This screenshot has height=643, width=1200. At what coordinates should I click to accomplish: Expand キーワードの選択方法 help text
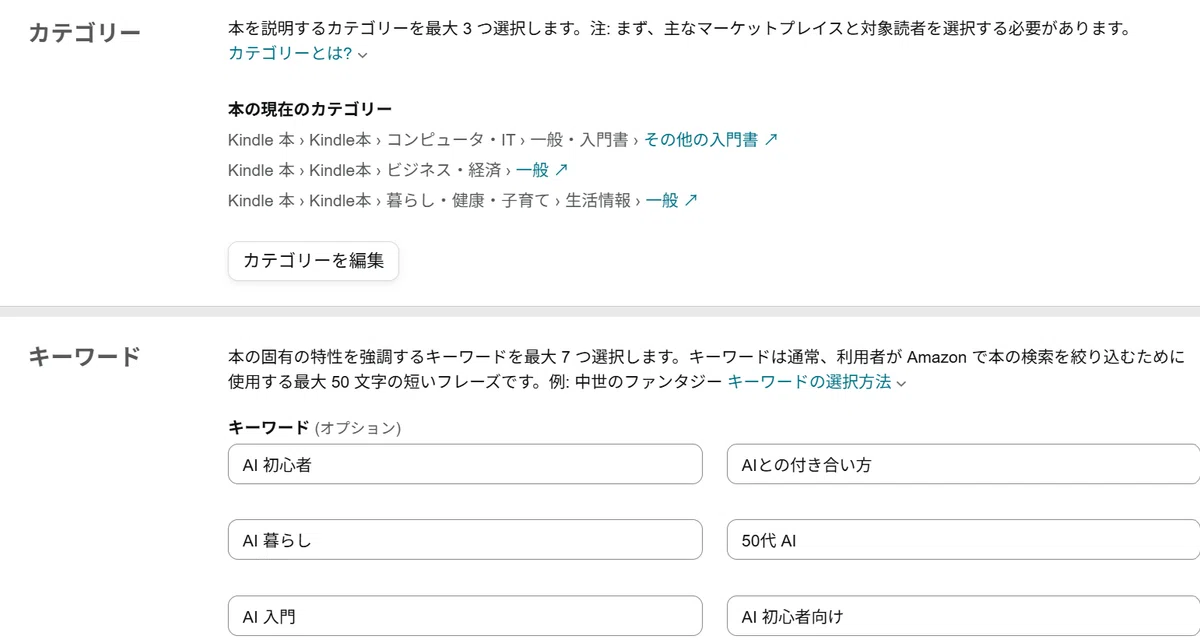[809, 382]
